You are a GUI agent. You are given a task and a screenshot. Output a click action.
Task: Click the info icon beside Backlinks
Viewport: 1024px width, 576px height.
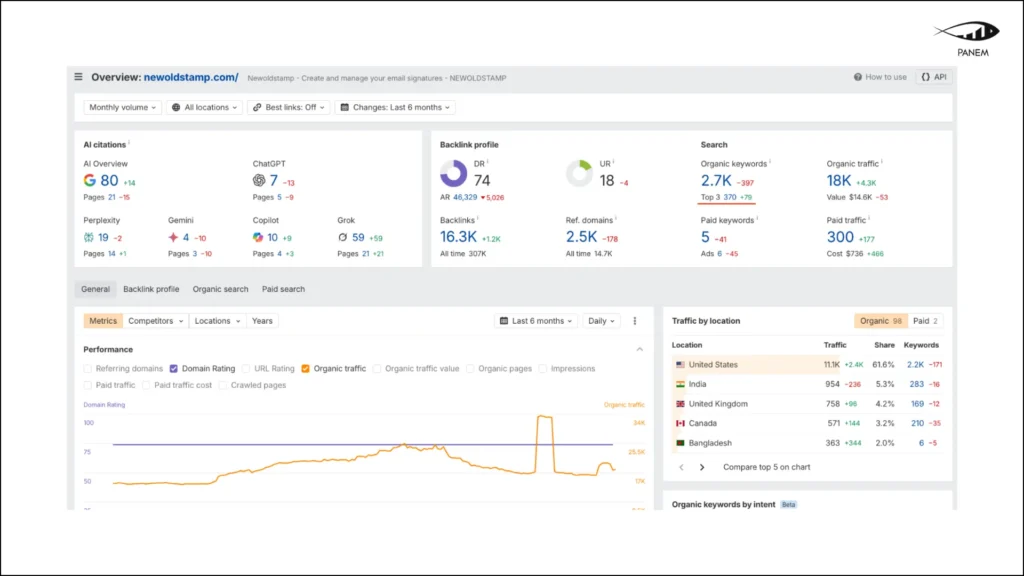477,218
